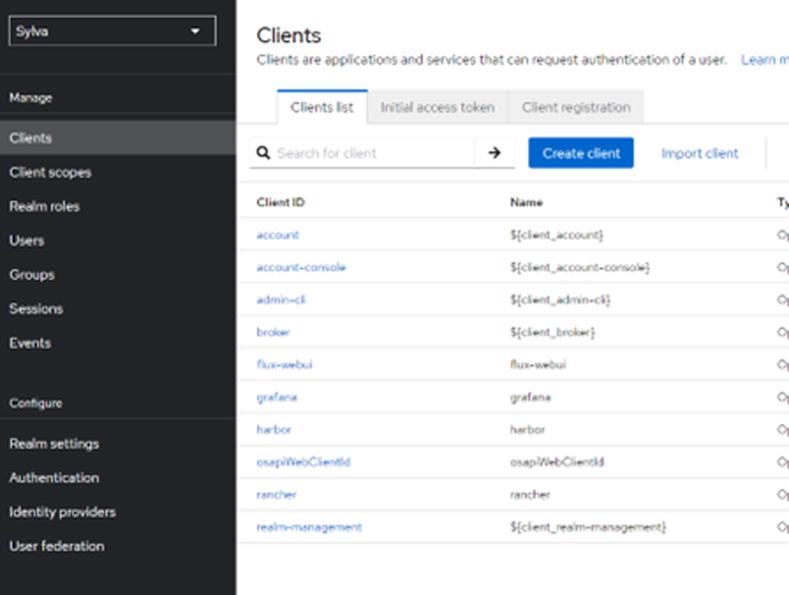Type in the Search for client field
789x595 pixels.
point(372,153)
